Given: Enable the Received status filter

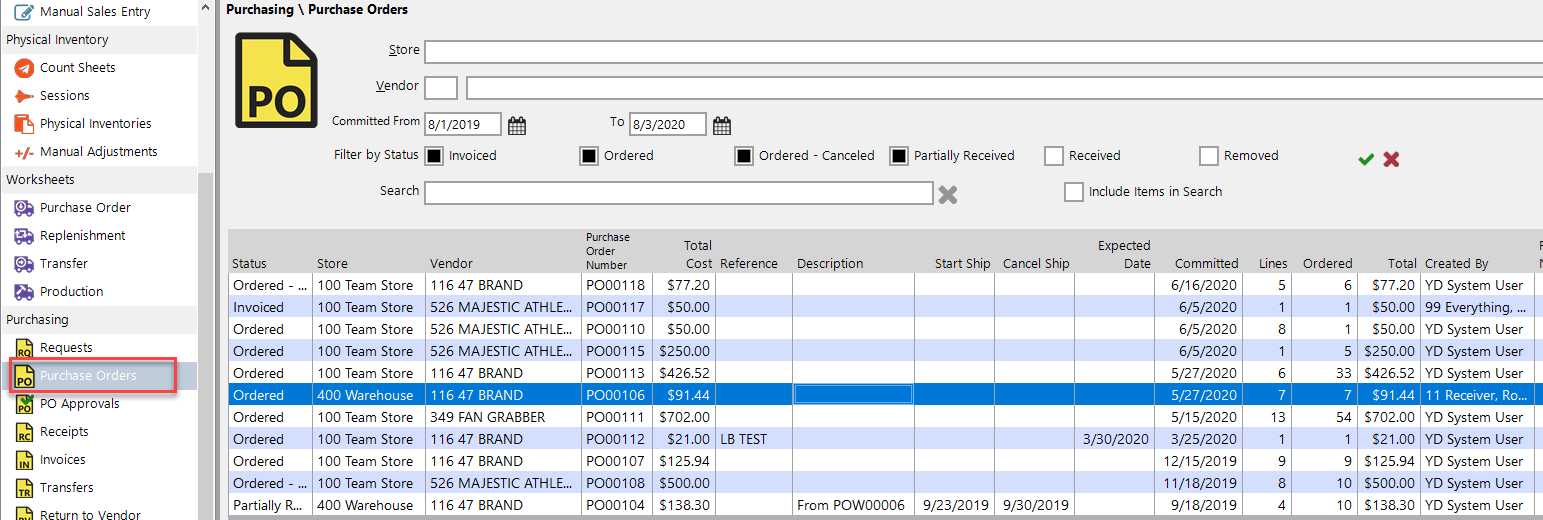Looking at the screenshot, I should tap(1054, 156).
